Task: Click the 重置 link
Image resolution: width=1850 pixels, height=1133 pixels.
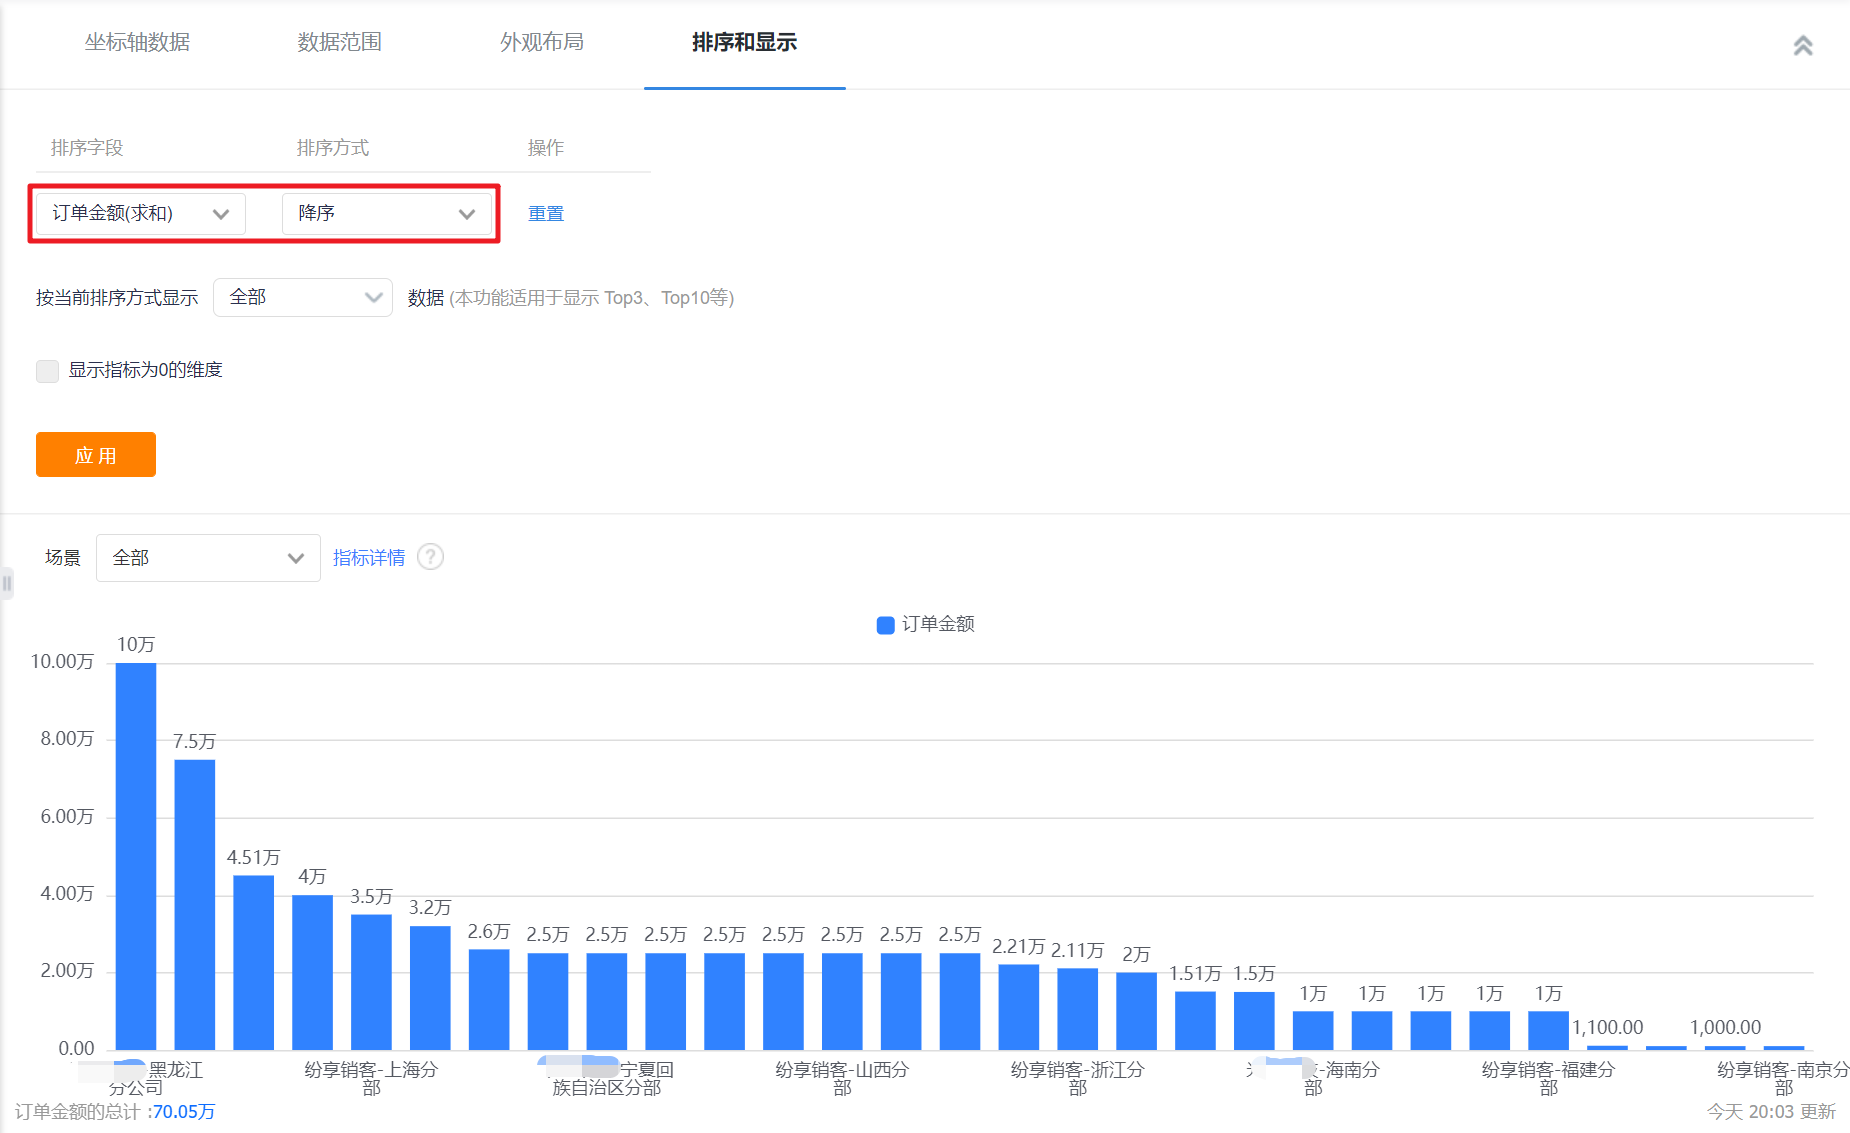Action: pos(546,214)
